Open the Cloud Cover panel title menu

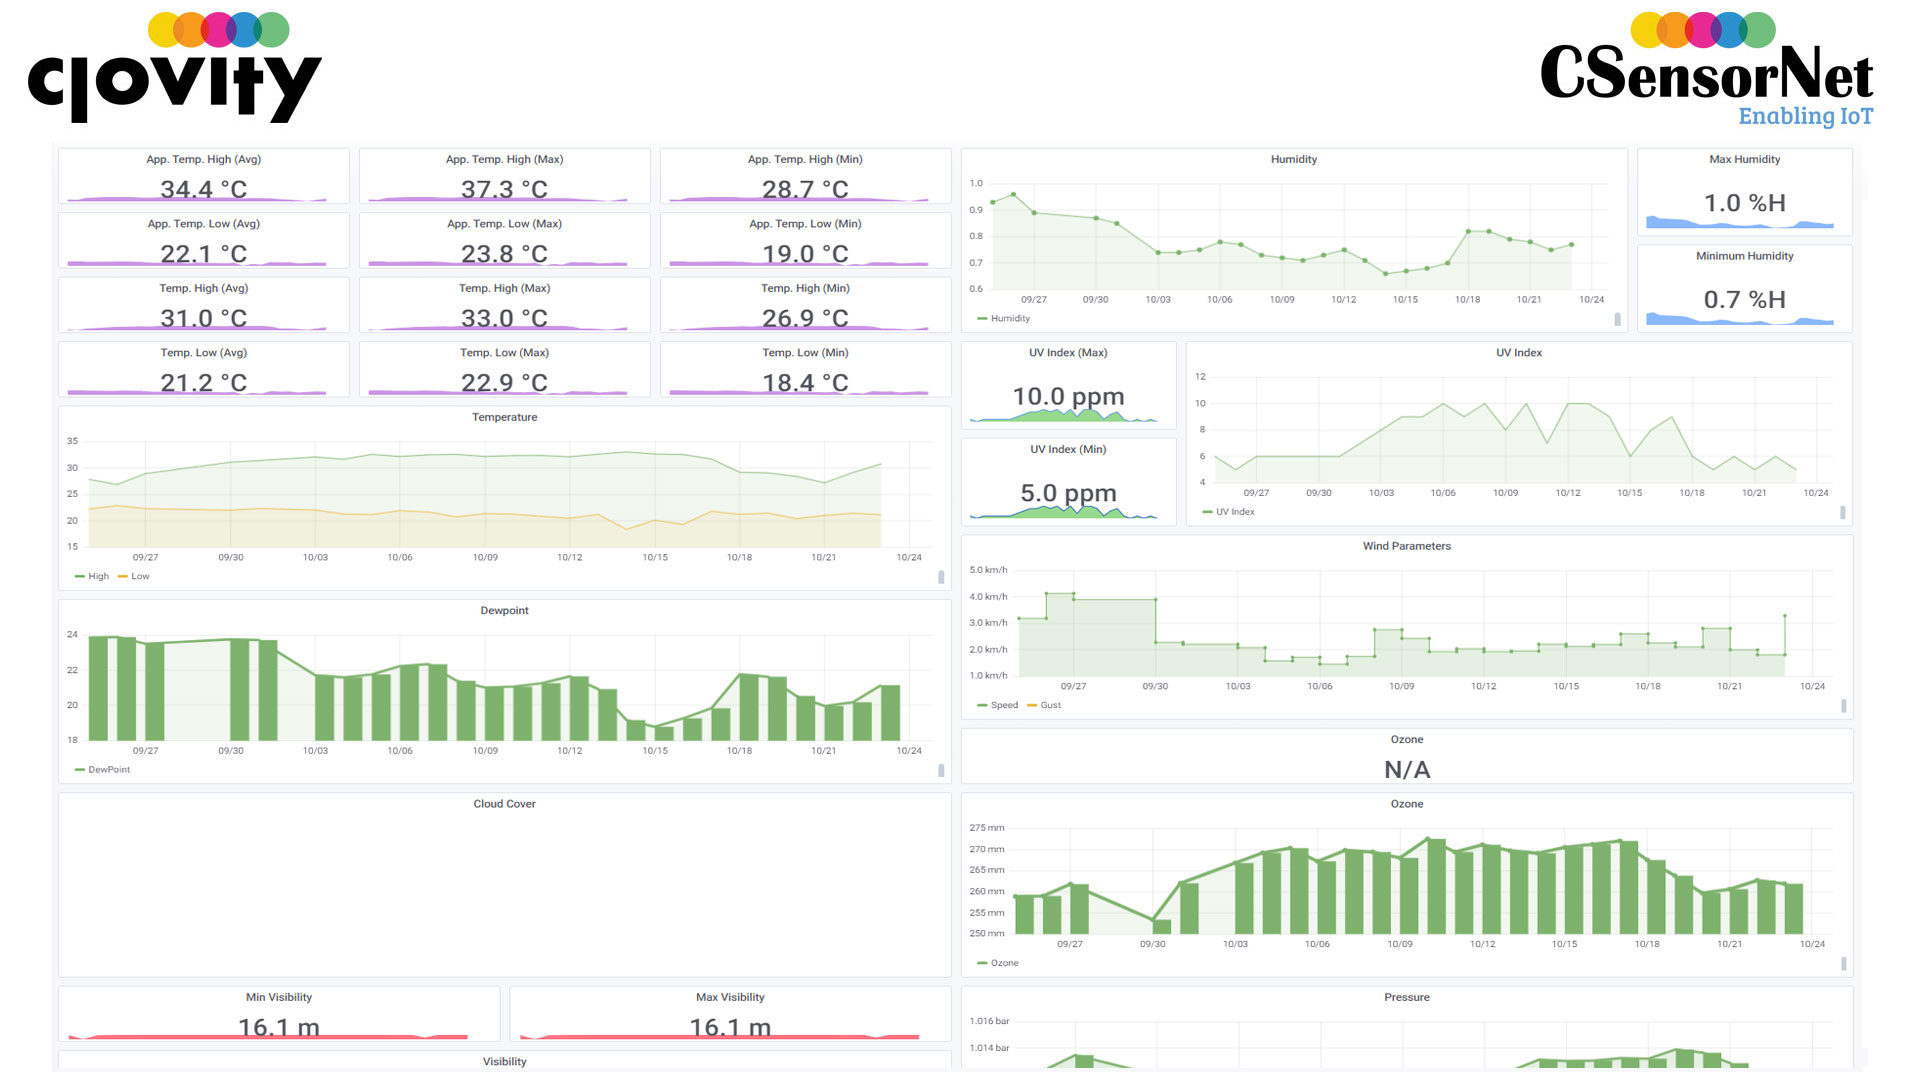tap(505, 803)
